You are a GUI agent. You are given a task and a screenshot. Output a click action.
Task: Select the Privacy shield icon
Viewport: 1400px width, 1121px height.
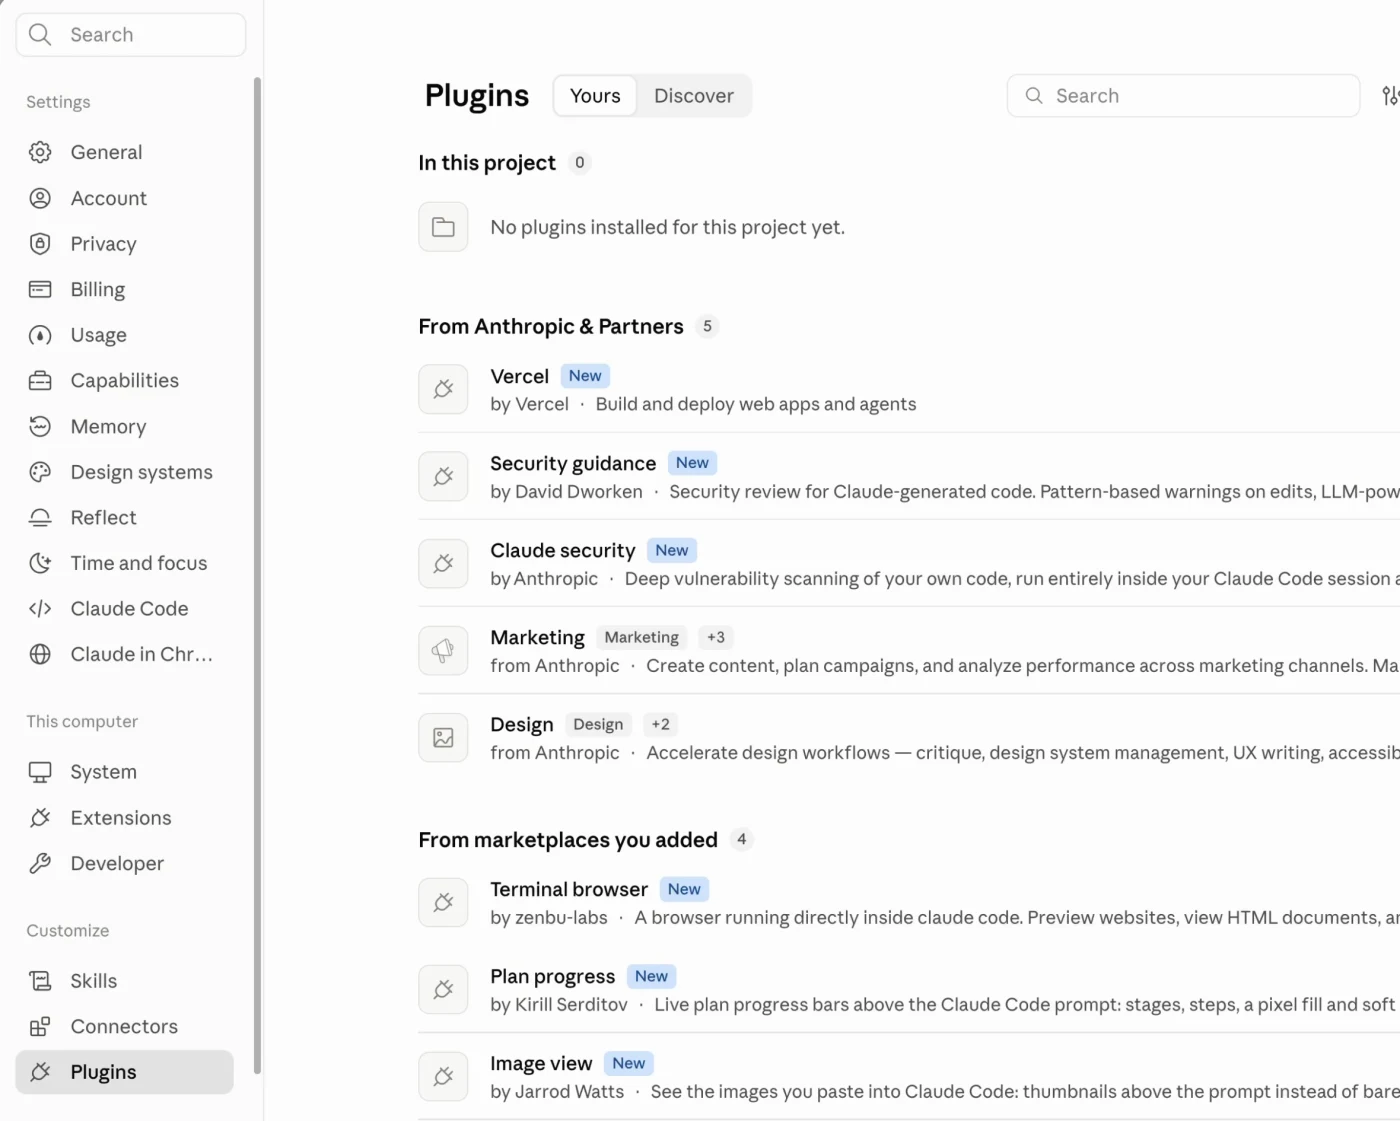pos(40,244)
